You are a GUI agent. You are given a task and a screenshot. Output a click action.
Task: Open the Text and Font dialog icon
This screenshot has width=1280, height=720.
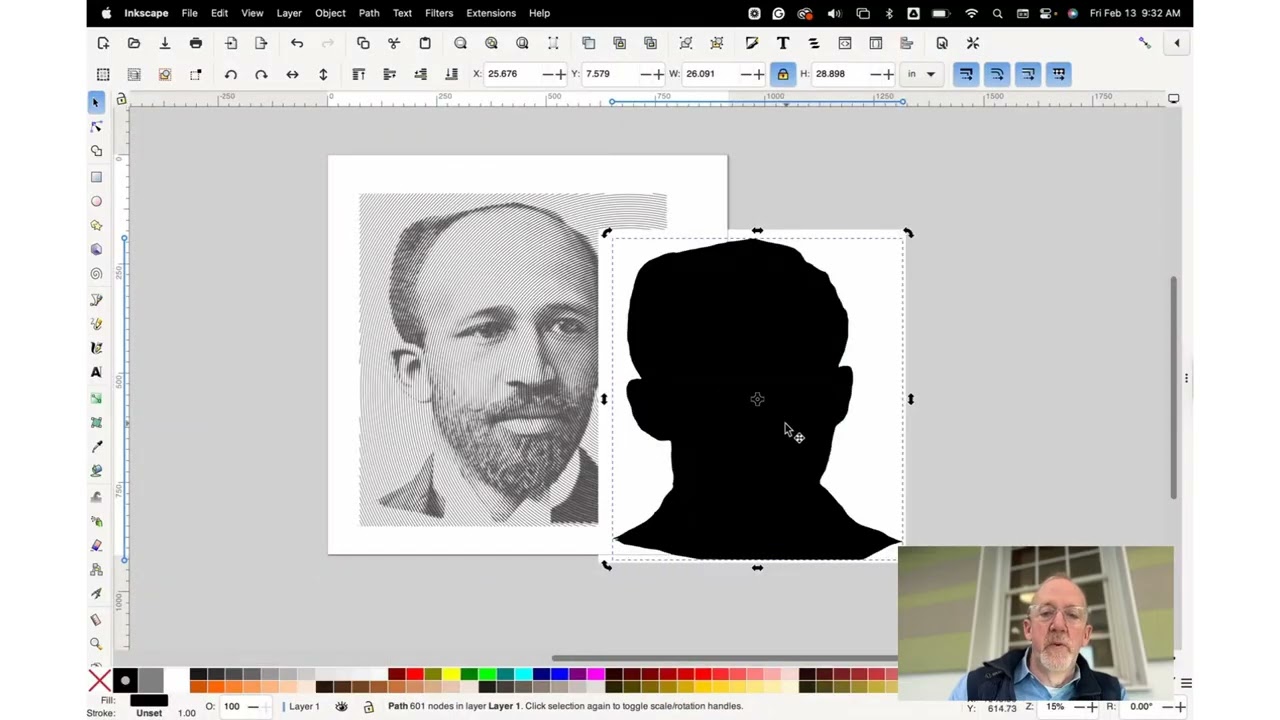coord(783,43)
